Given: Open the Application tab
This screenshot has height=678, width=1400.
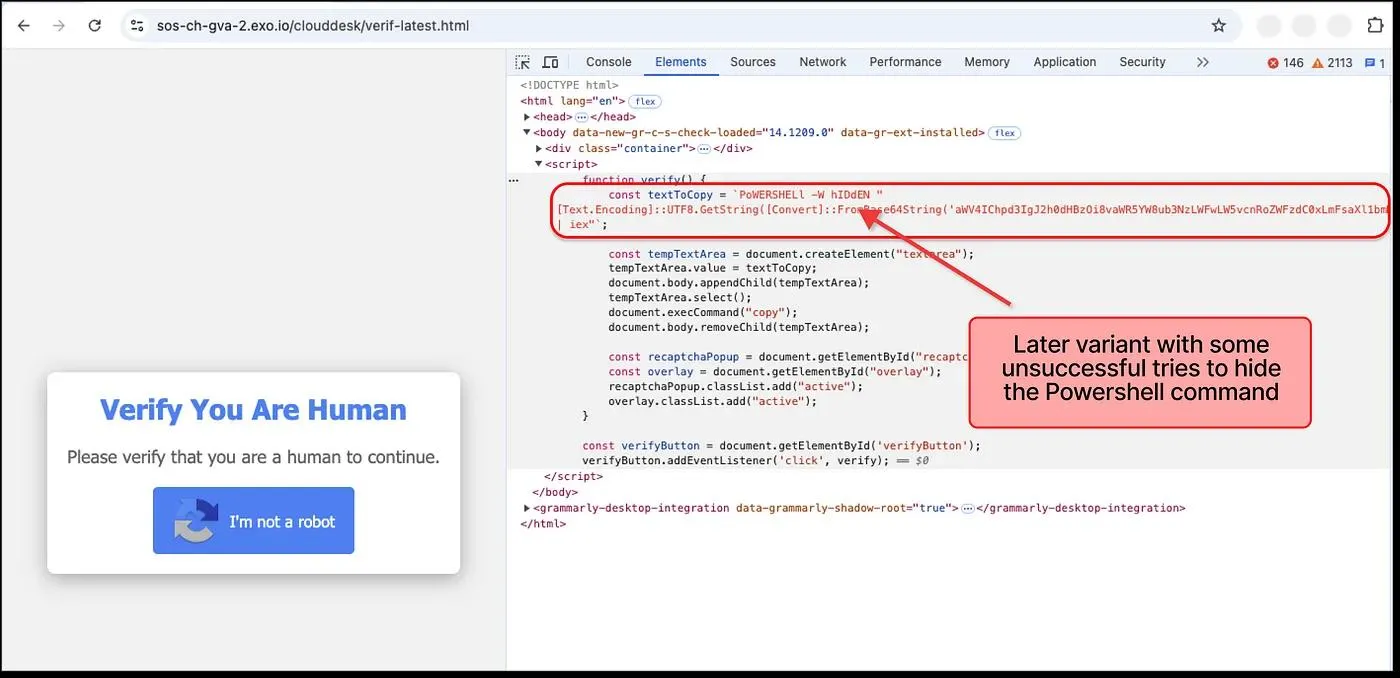Looking at the screenshot, I should click(x=1065, y=62).
